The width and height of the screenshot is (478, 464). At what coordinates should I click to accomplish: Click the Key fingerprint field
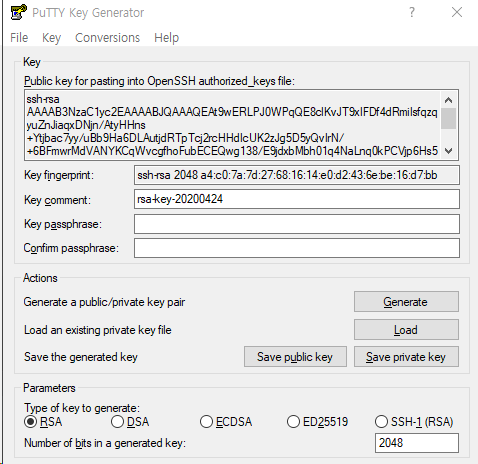click(x=297, y=175)
